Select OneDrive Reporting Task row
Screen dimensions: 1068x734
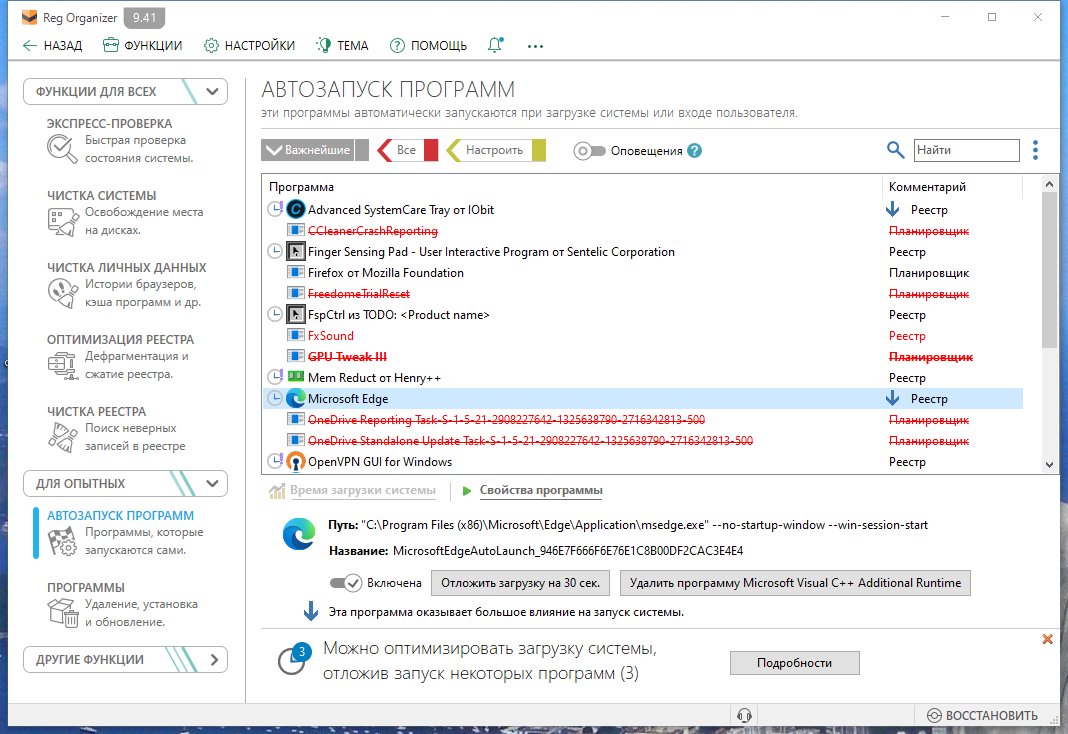pos(643,419)
